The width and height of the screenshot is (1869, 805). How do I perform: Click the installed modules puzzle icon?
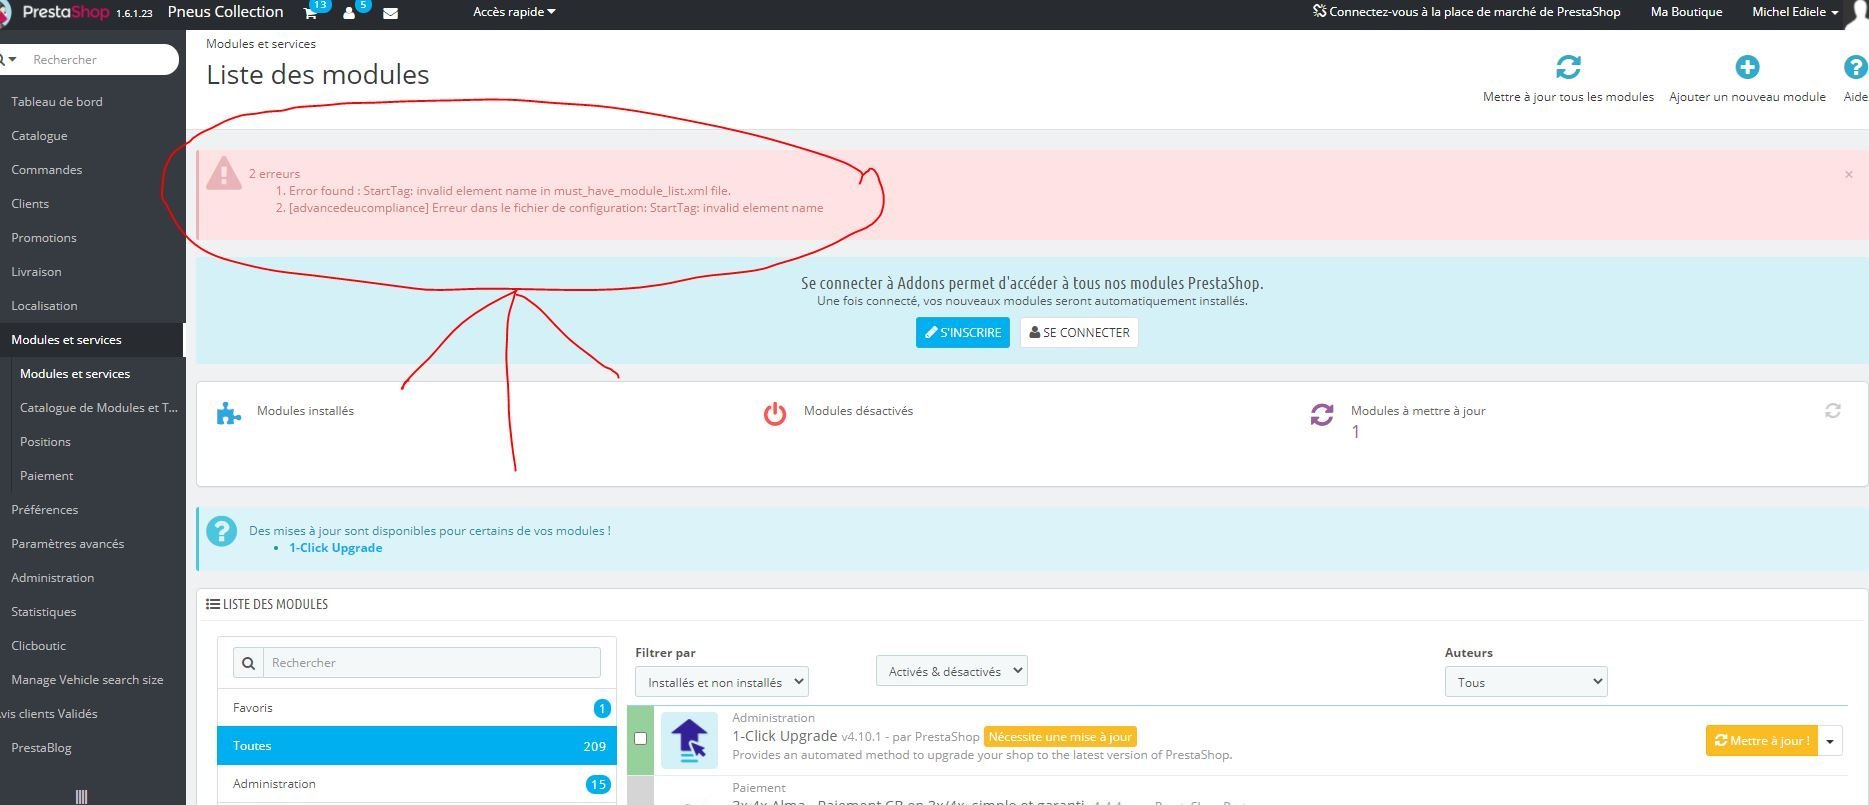[x=229, y=413]
